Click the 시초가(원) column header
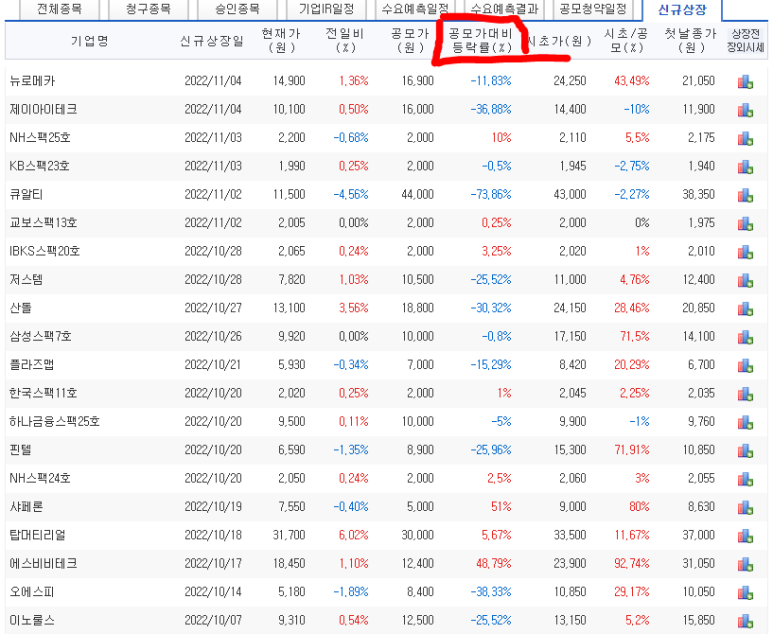Viewport: 773px width, 634px height. (x=559, y=41)
